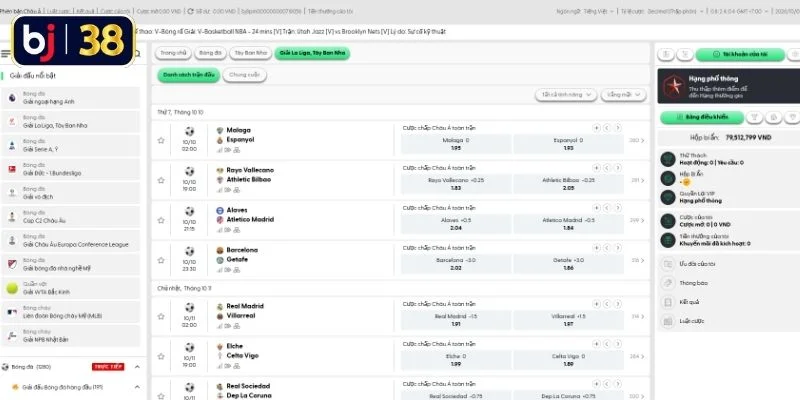This screenshot has width=800, height=400.
Task: Favorite the Rayo Vallecano vs Athletic Bilbao star
Action: (161, 180)
